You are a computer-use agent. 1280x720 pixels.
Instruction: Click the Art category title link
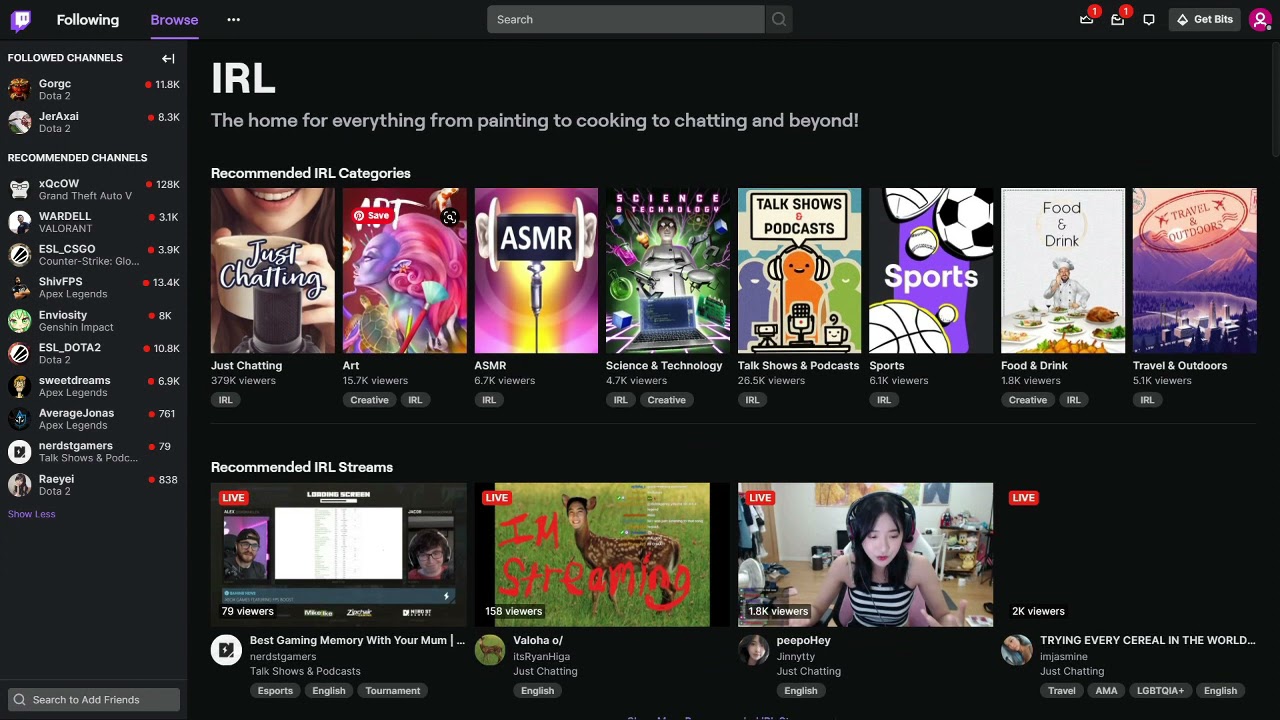pos(351,365)
